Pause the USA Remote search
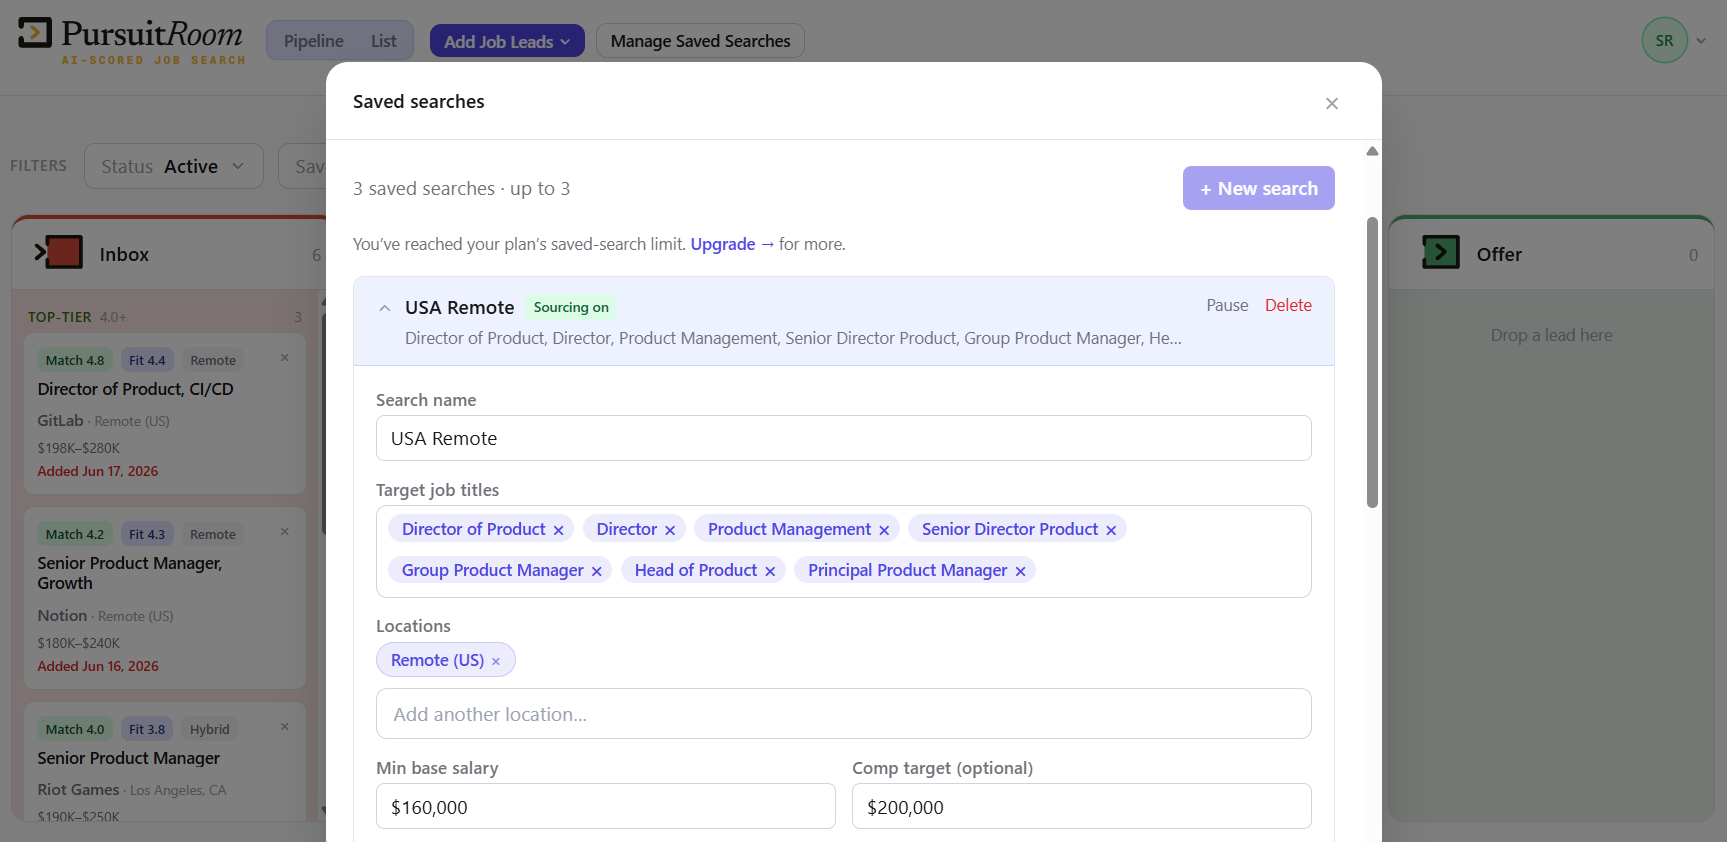 pos(1227,305)
